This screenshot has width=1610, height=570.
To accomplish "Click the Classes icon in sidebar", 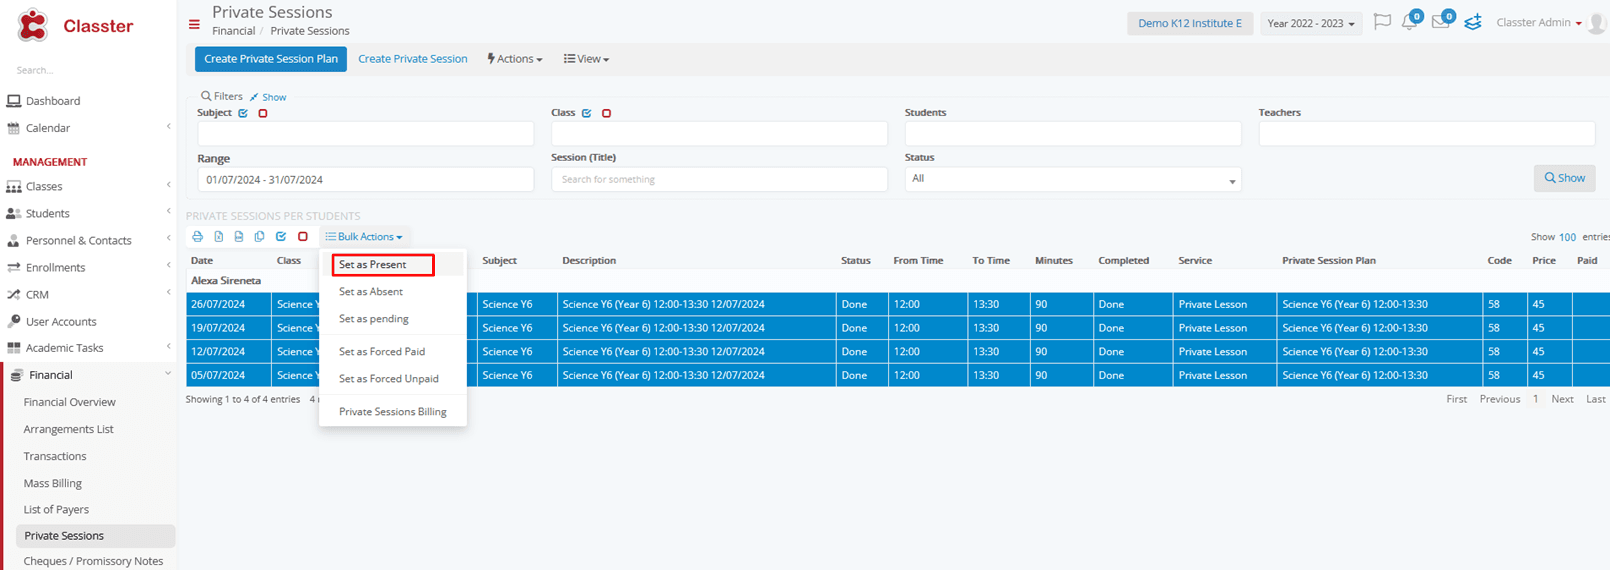I will coord(14,187).
